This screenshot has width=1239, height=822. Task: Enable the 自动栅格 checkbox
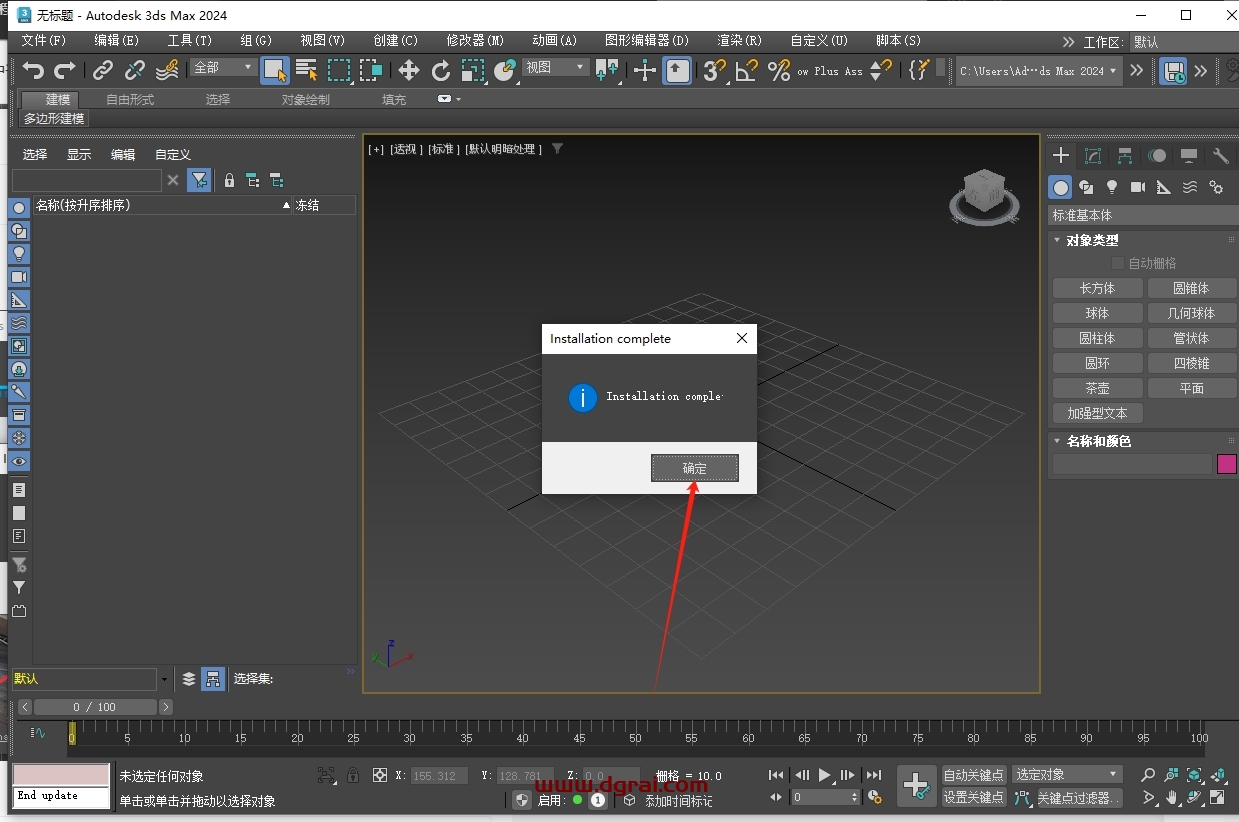click(x=1118, y=263)
